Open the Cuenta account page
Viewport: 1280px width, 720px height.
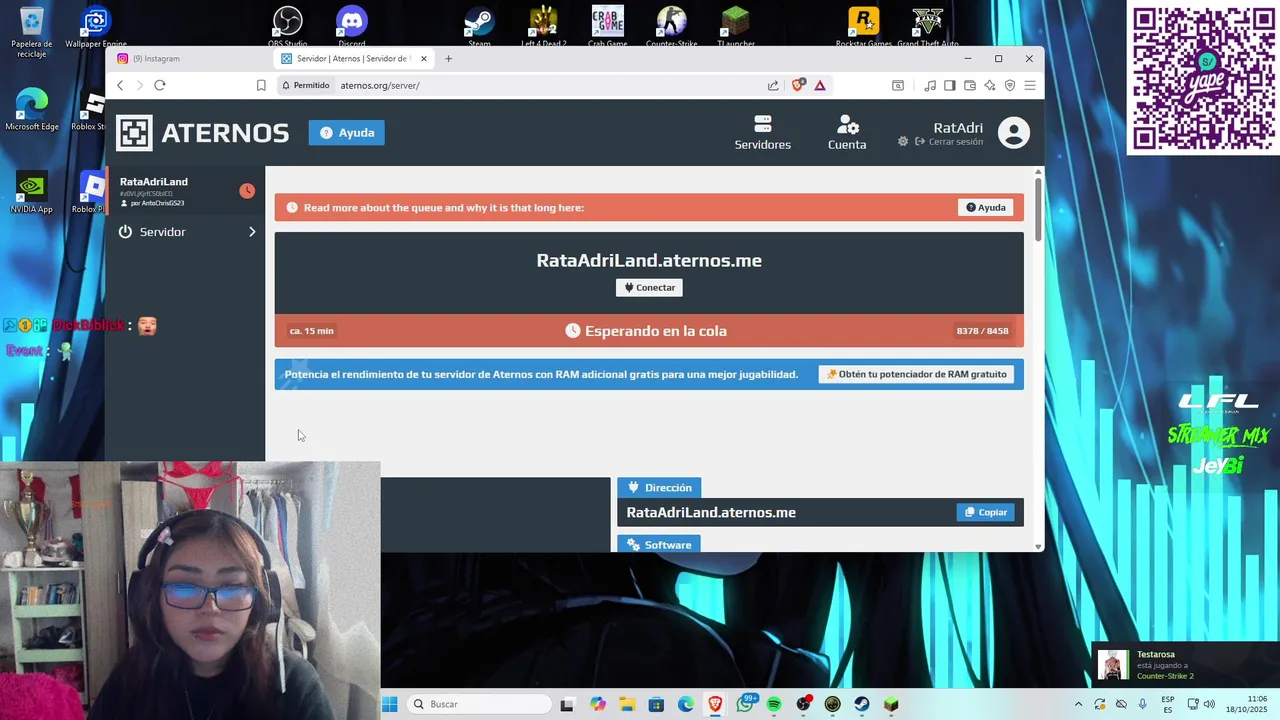pyautogui.click(x=847, y=133)
